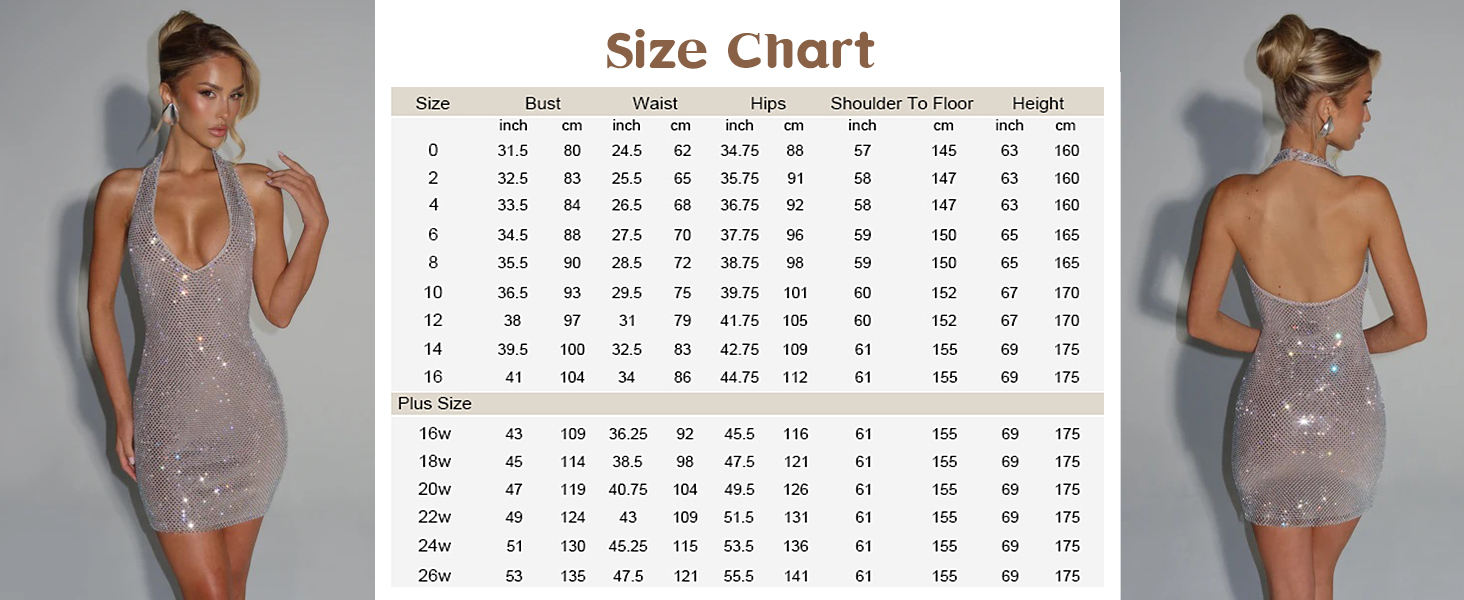Screen dimensions: 1464x600
Task: Click the Size Chart title
Action: click(740, 50)
